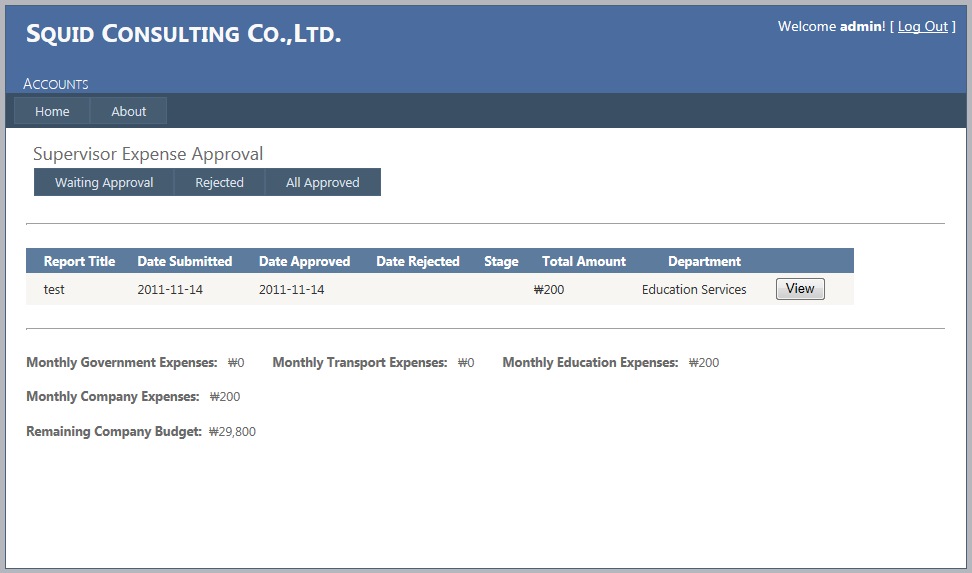Select the Date Rejected column header
Screen dimensions: 972x573
[x=418, y=261]
